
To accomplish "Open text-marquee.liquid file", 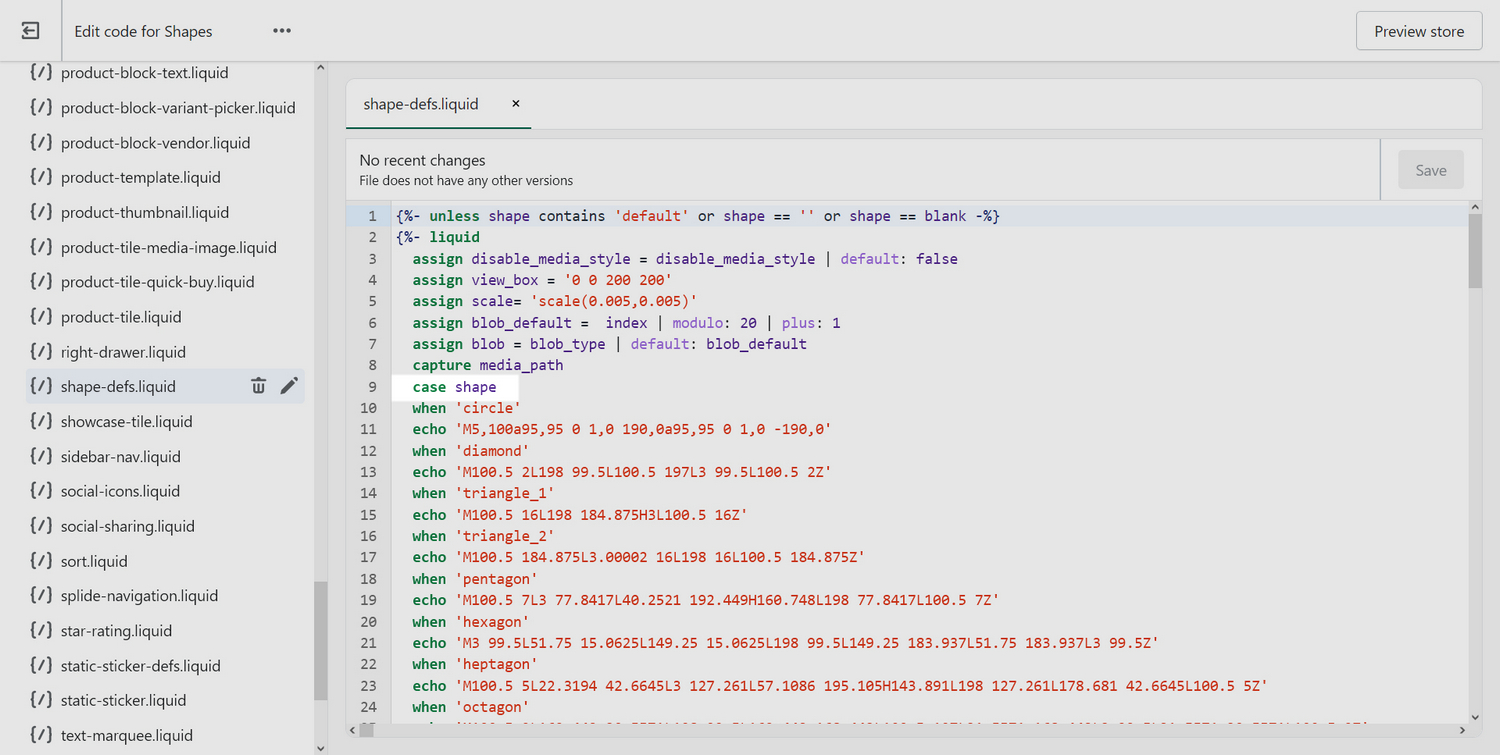I will pyautogui.click(x=126, y=735).
